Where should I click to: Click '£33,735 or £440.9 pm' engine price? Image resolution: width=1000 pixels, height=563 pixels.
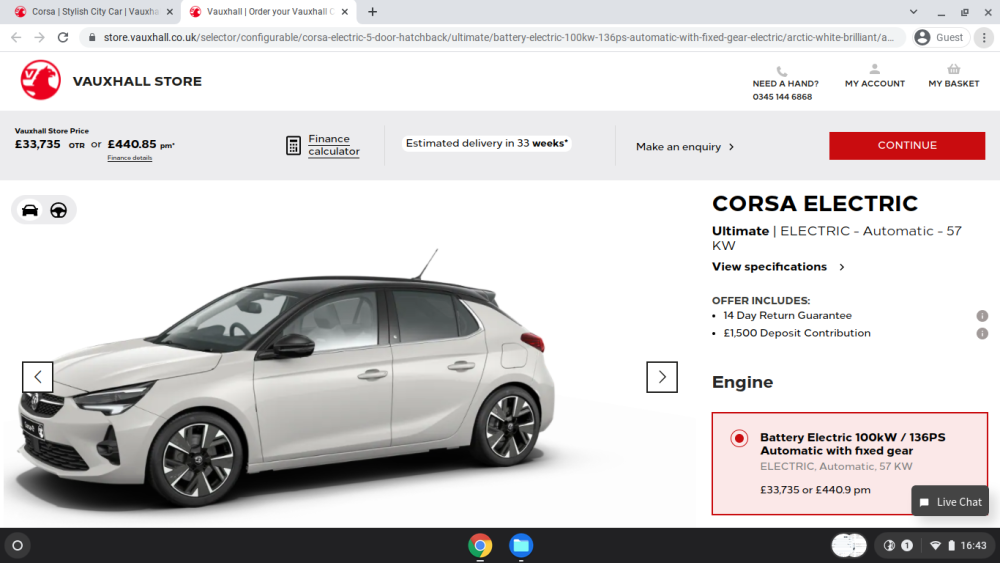tap(815, 490)
